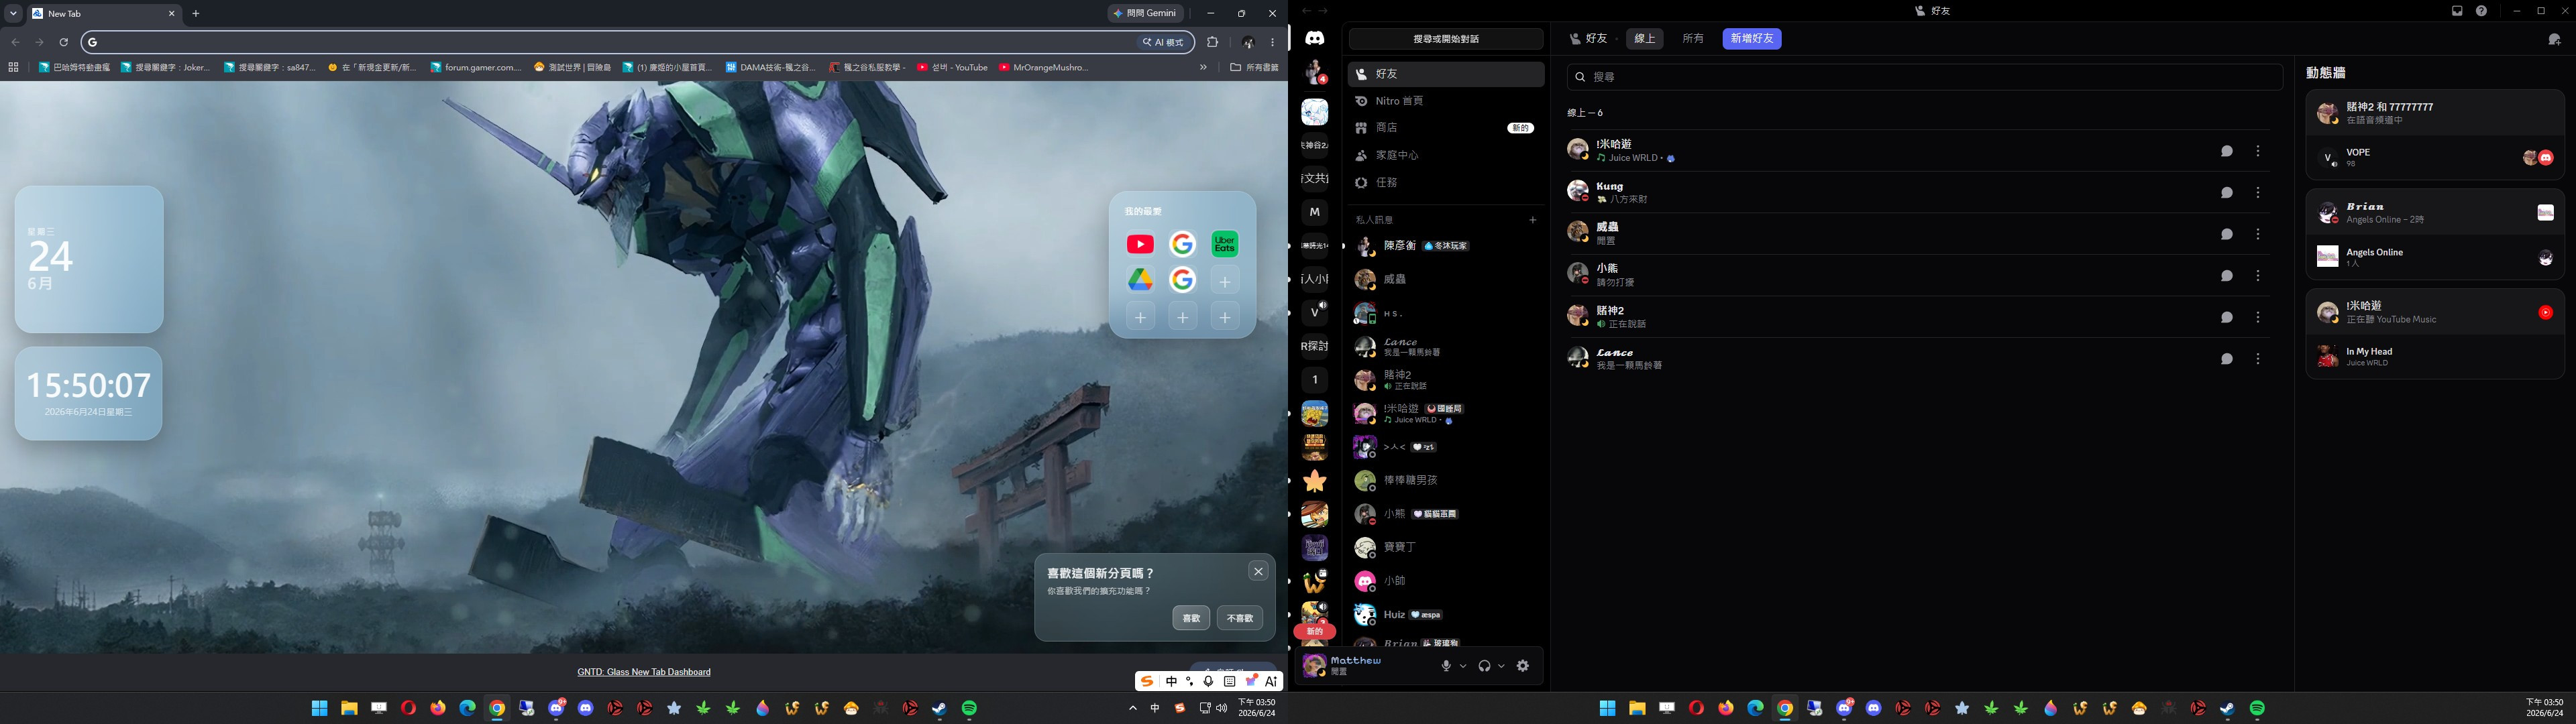The width and height of the screenshot is (2576, 724).
Task: Show hidden bookmarks with the double chevron
Action: pos(1203,67)
